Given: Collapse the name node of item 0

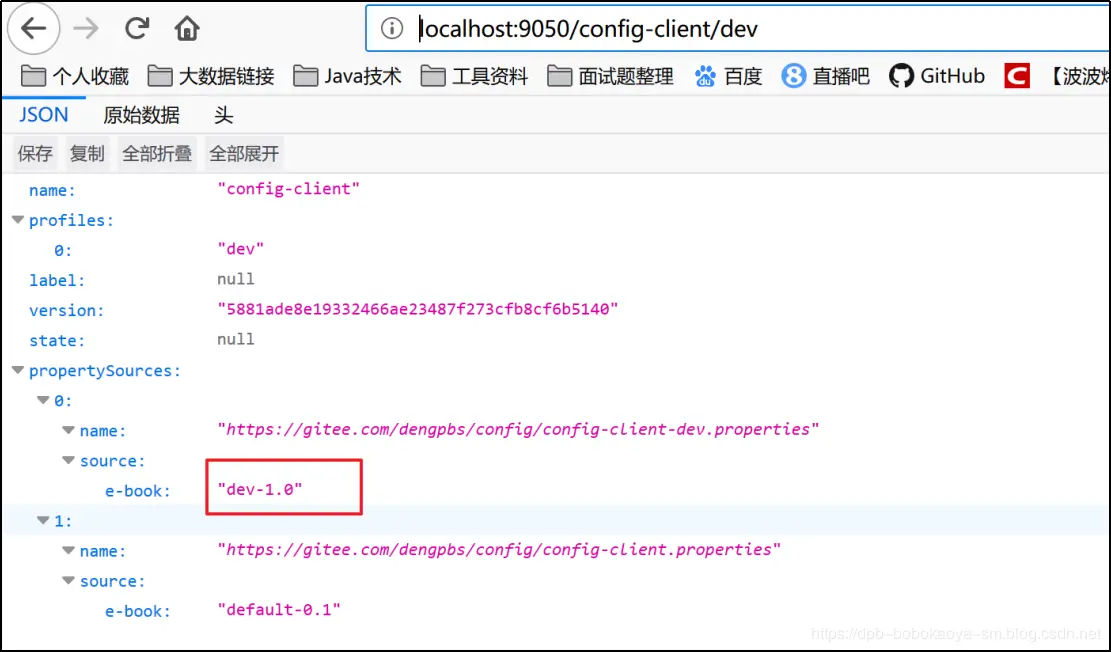Looking at the screenshot, I should tap(69, 430).
